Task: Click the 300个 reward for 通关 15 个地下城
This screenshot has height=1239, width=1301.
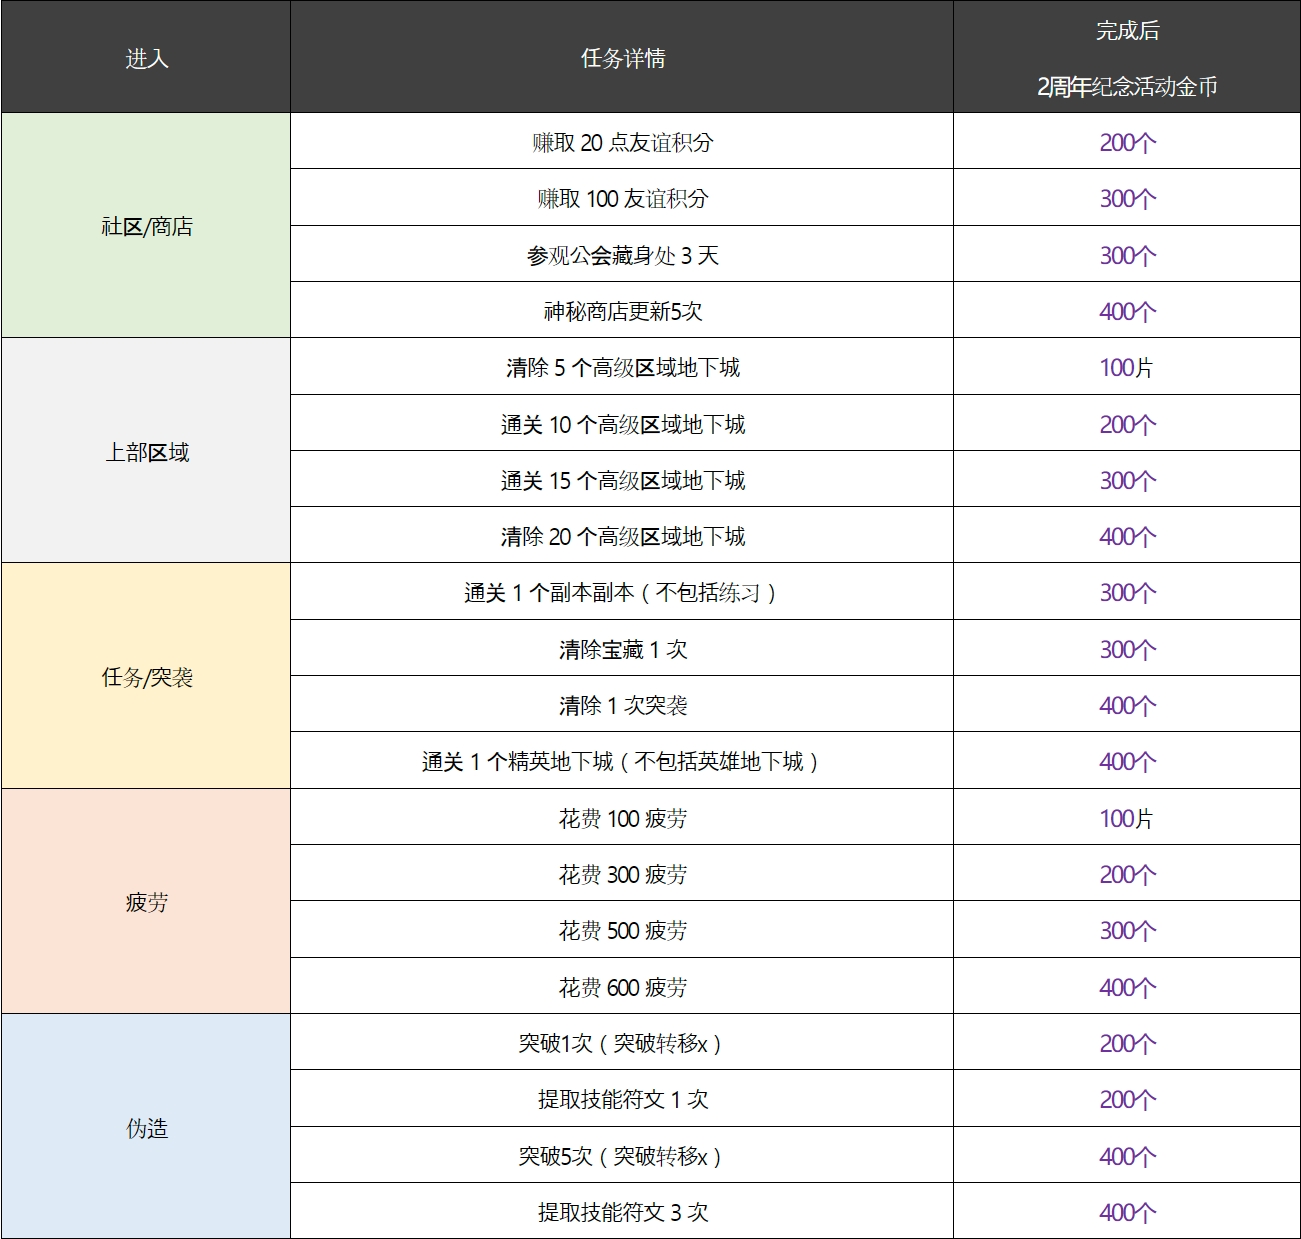Action: click(1127, 480)
